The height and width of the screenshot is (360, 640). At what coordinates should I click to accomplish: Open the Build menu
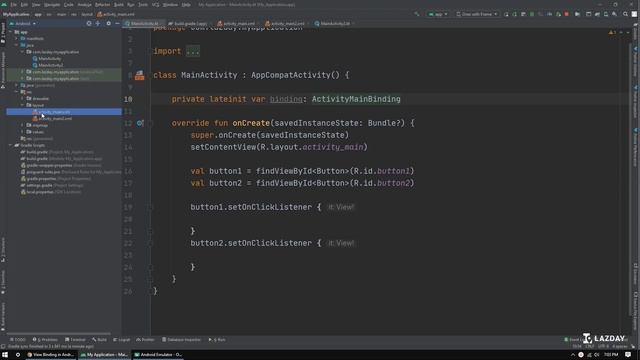point(118,4)
